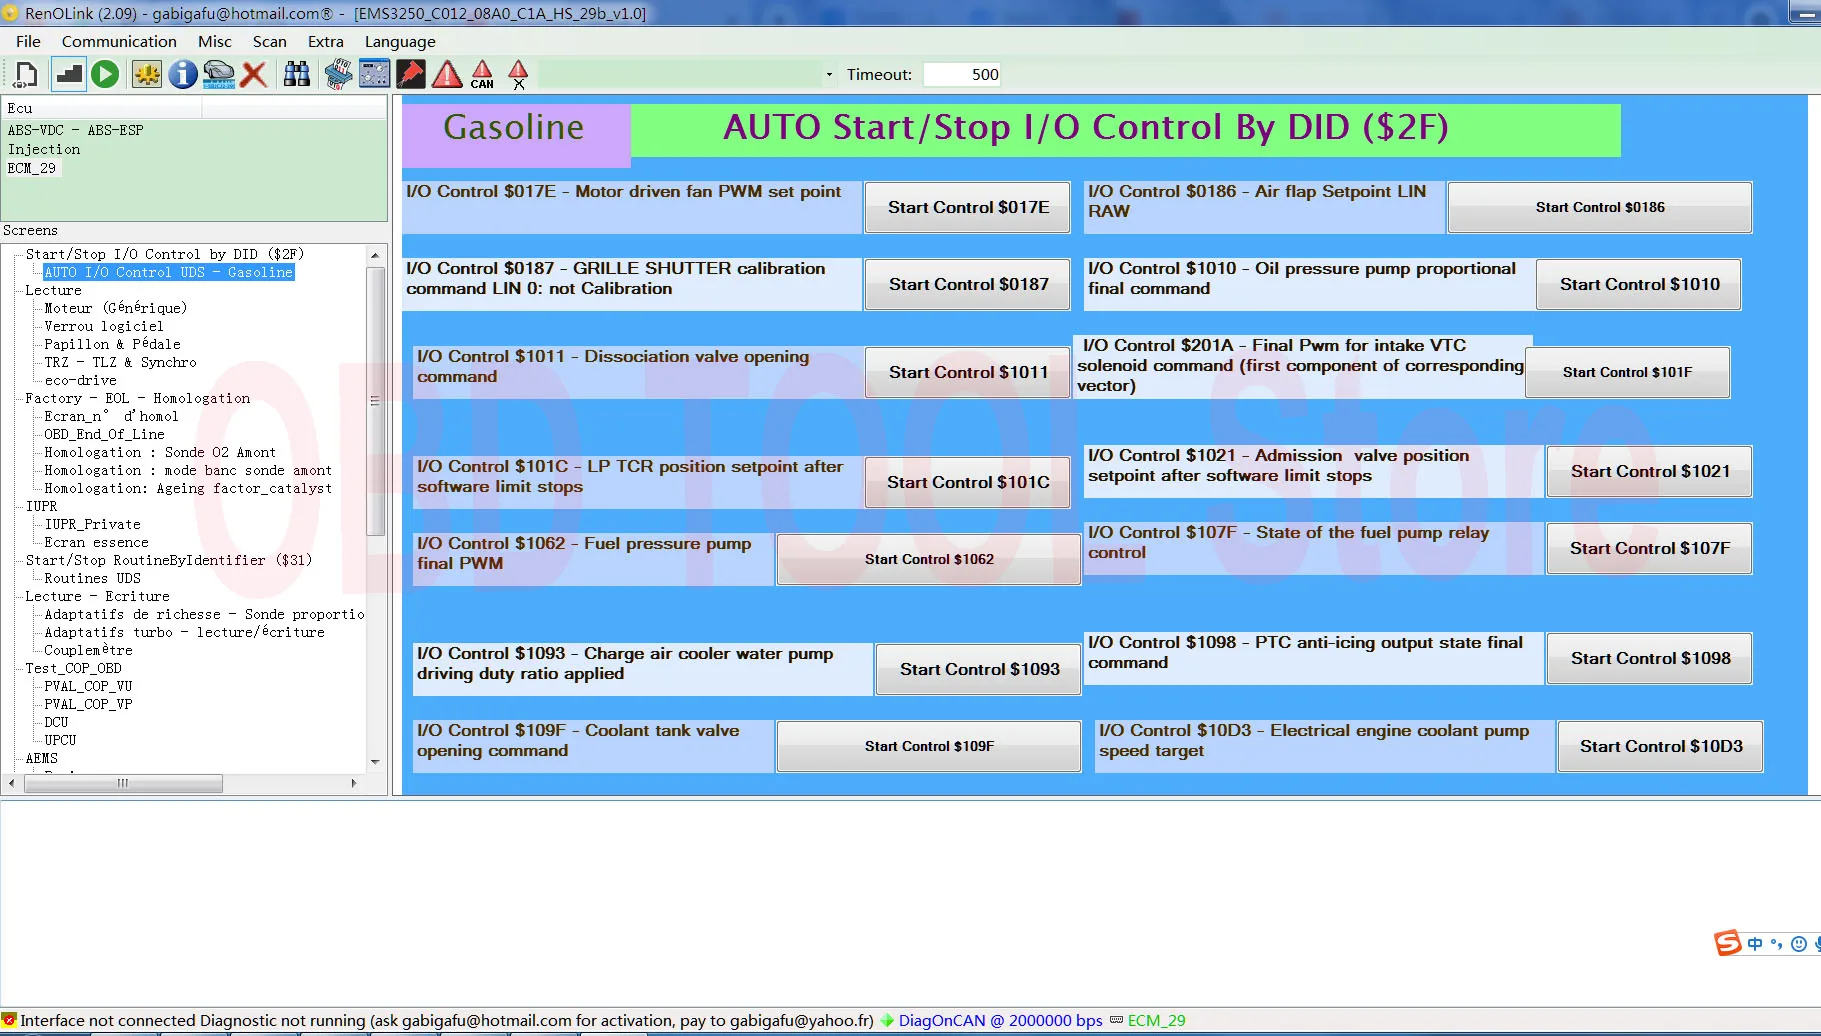Click Screens tree scroll-up arrow
The image size is (1821, 1036).
point(375,255)
